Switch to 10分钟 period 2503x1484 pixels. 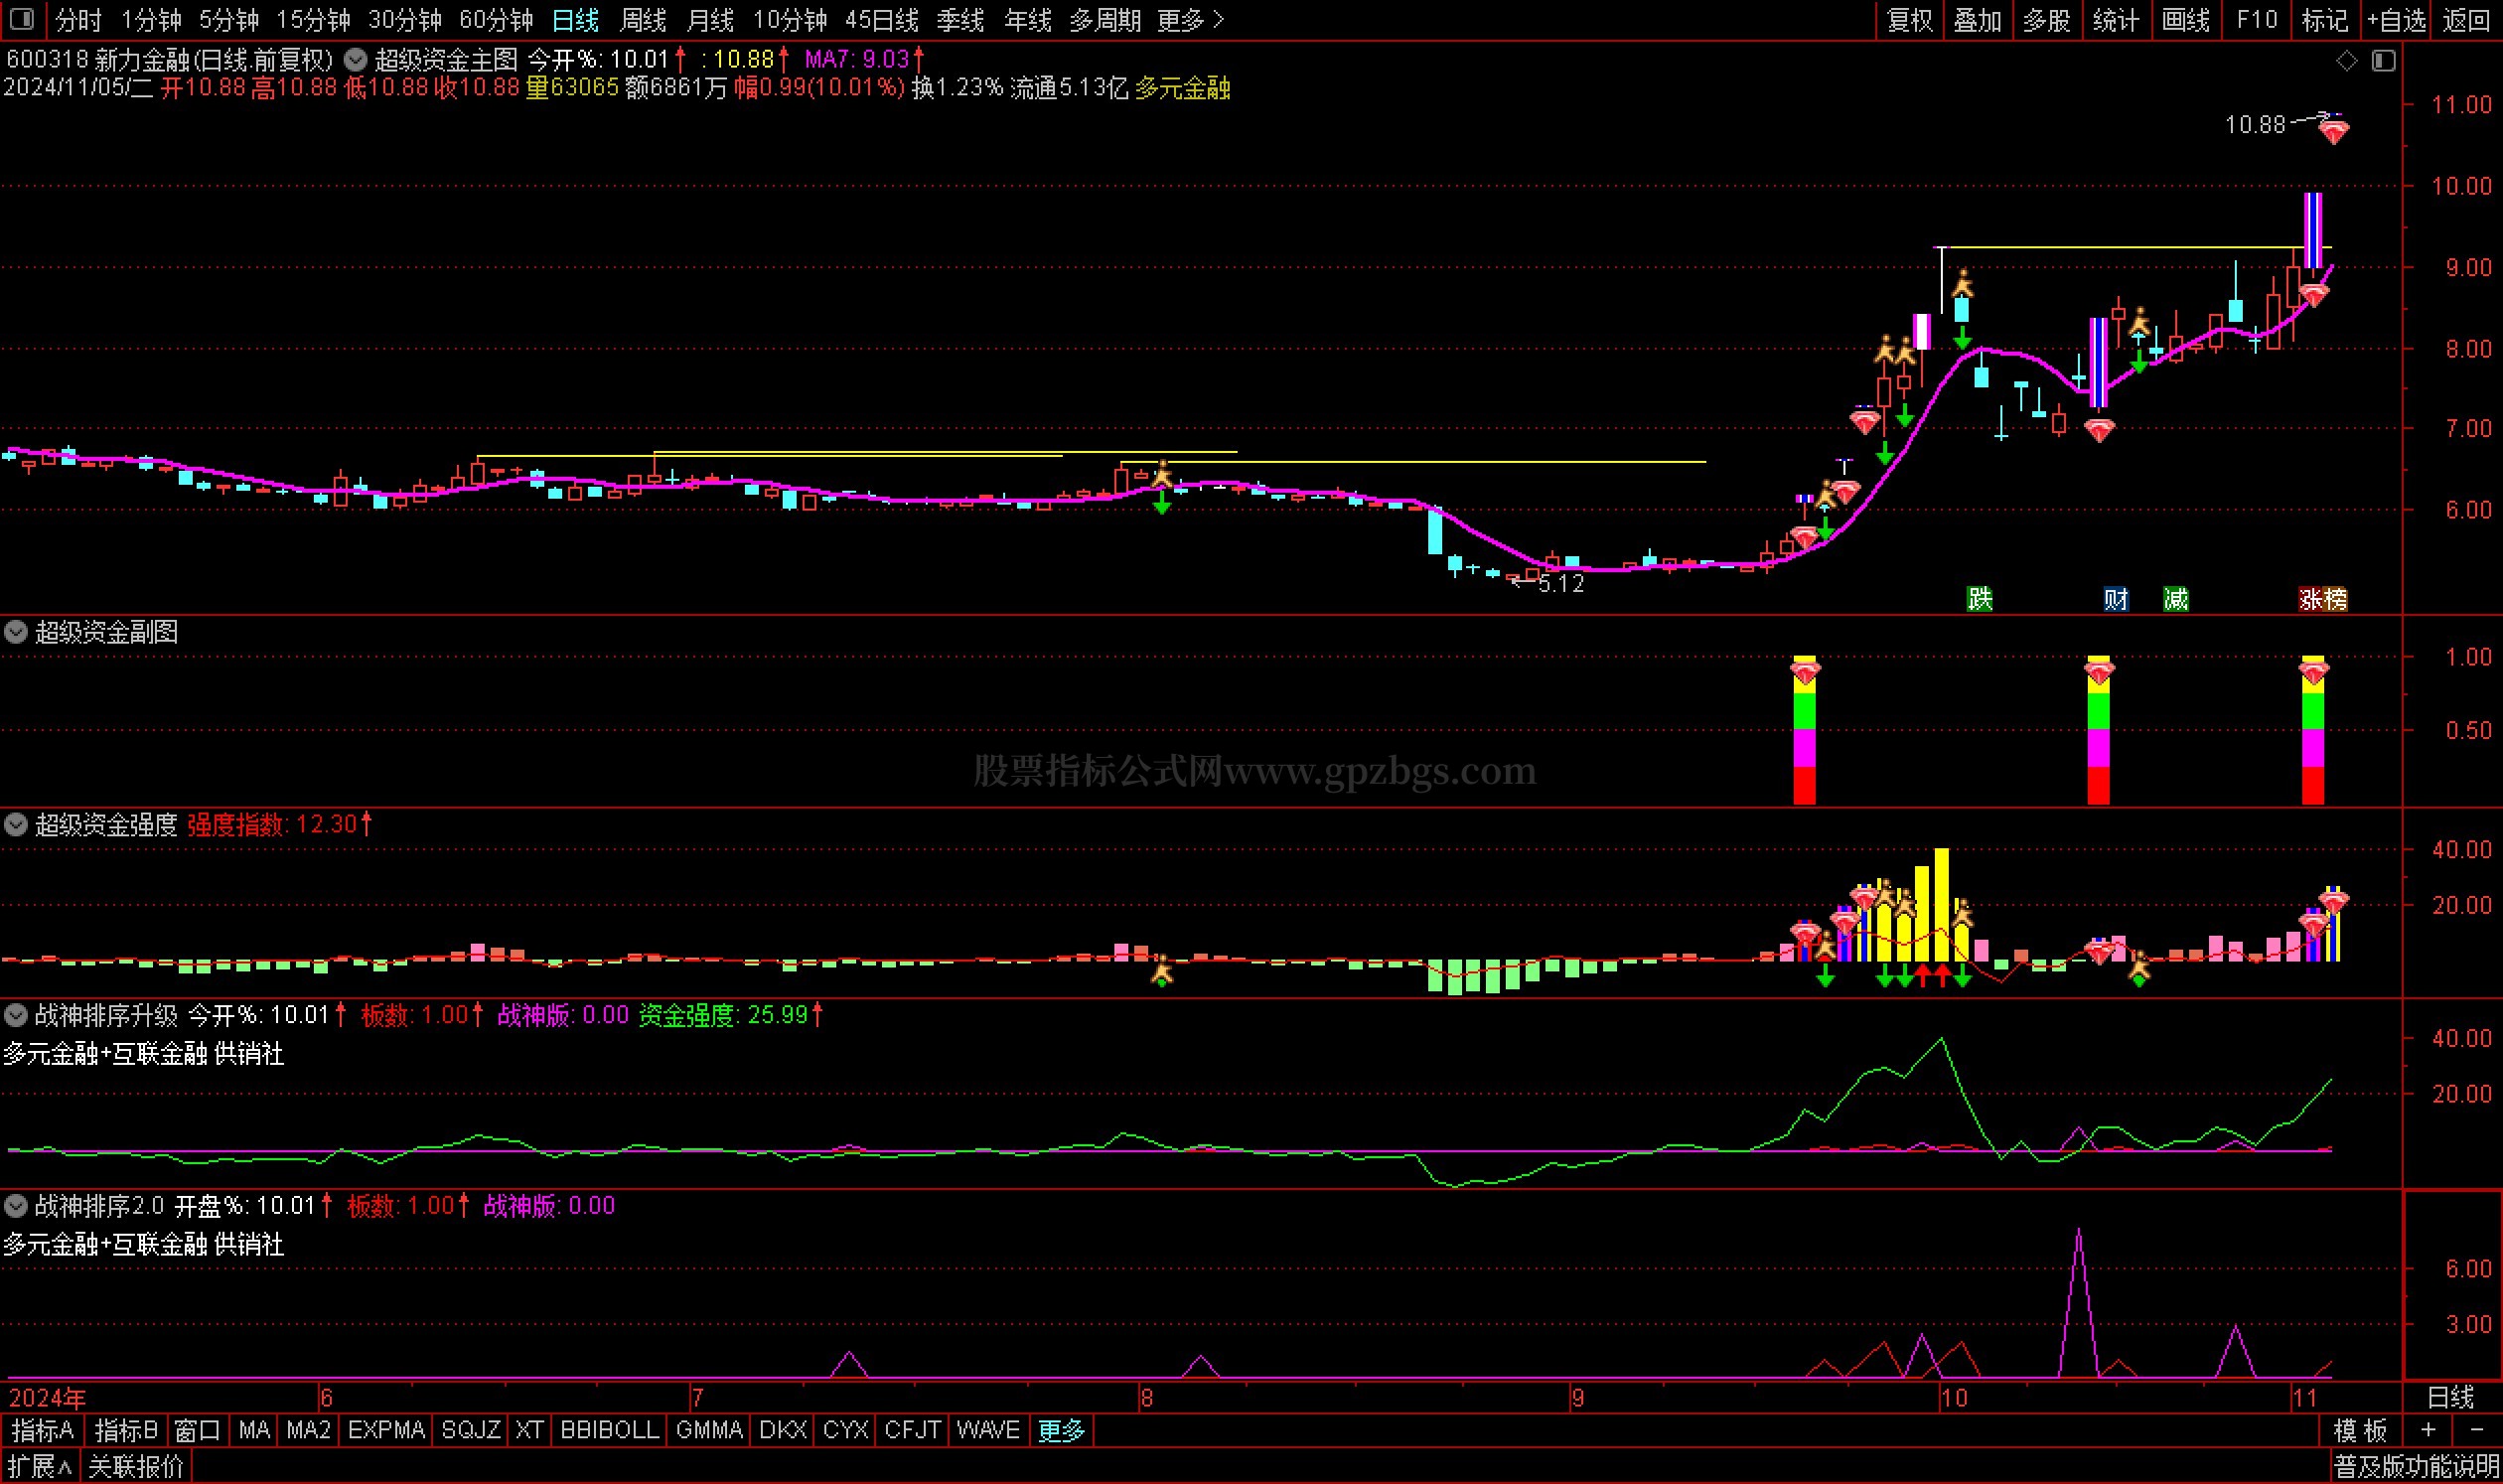pyautogui.click(x=790, y=20)
